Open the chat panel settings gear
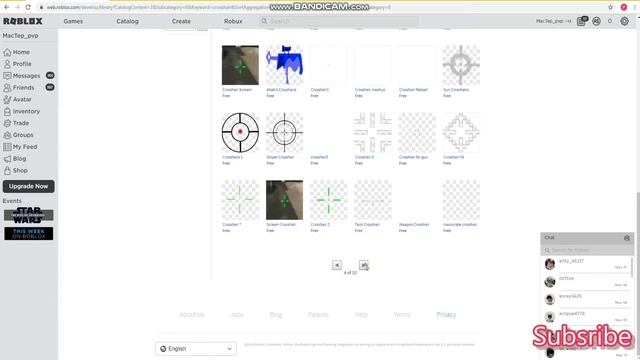 [627, 238]
